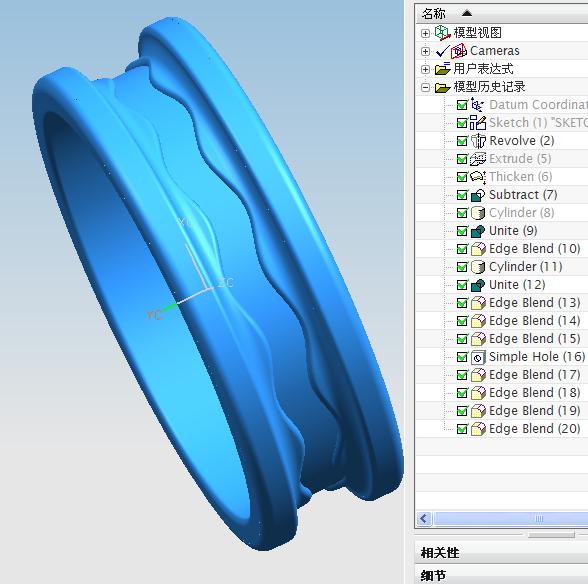Uncheck the Simple Hole (16) checkbox
Viewport: 588px width, 584px height.
tap(462, 357)
